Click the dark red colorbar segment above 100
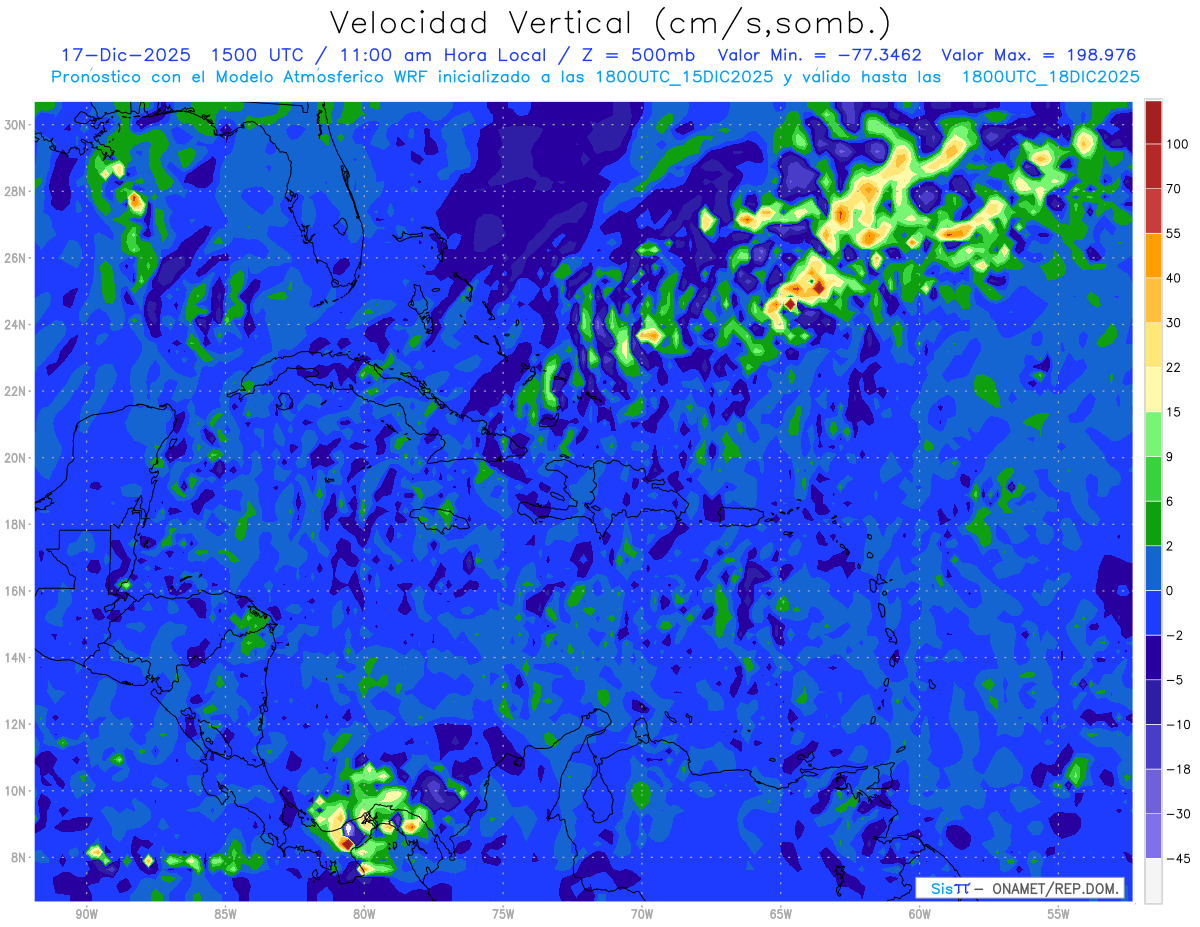The width and height of the screenshot is (1200, 927). (1153, 122)
